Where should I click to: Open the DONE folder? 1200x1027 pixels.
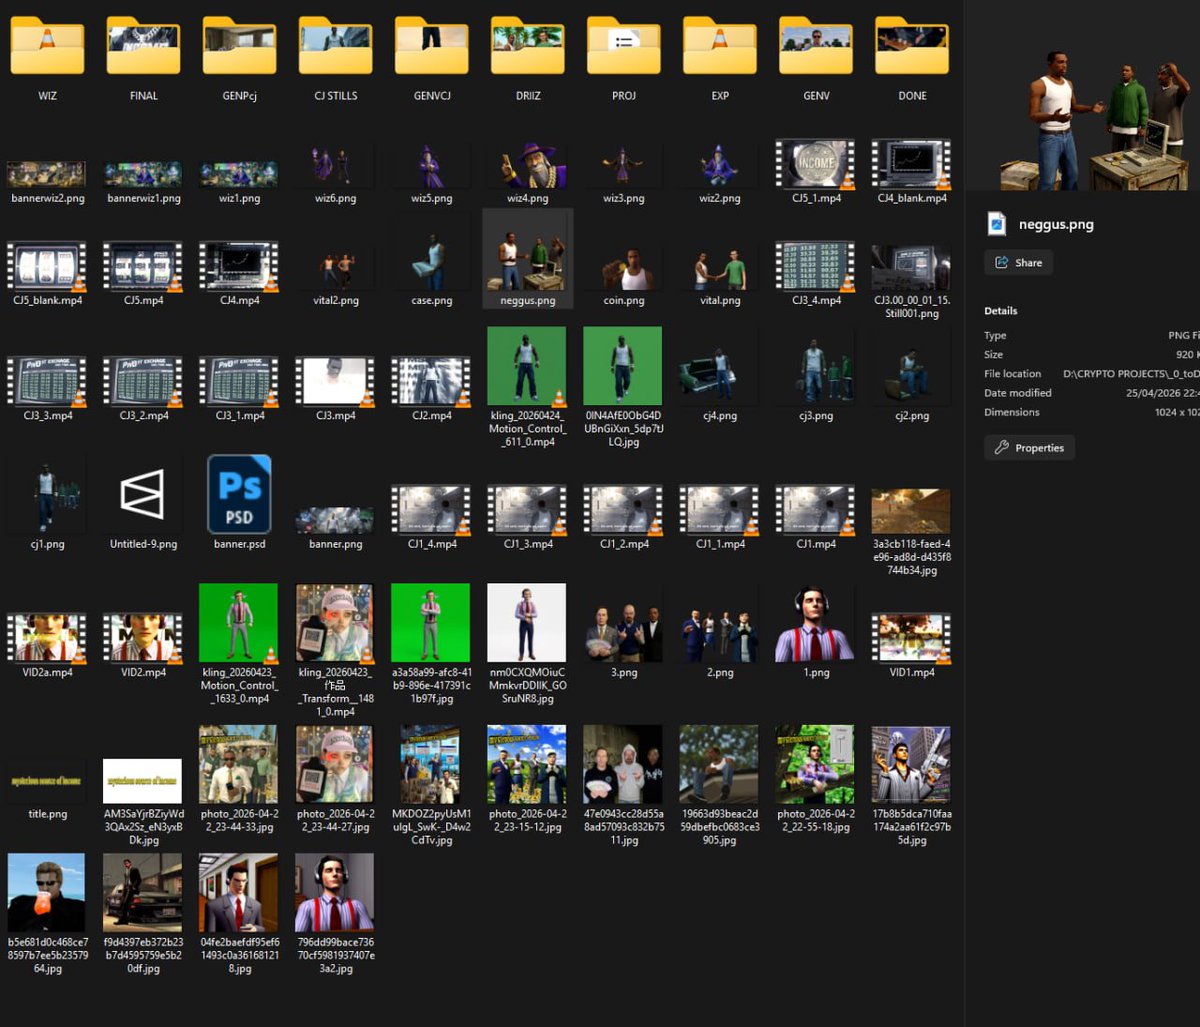[911, 46]
